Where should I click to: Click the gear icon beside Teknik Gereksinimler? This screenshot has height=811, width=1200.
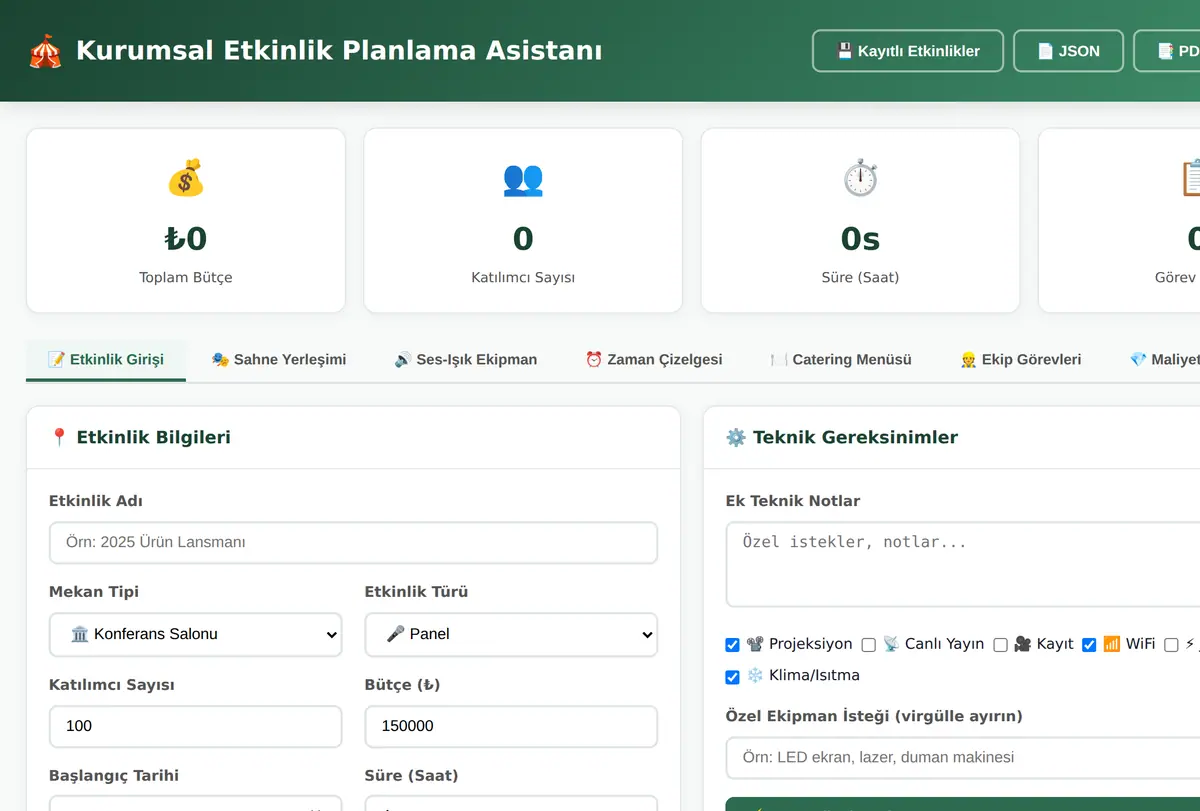coord(736,437)
